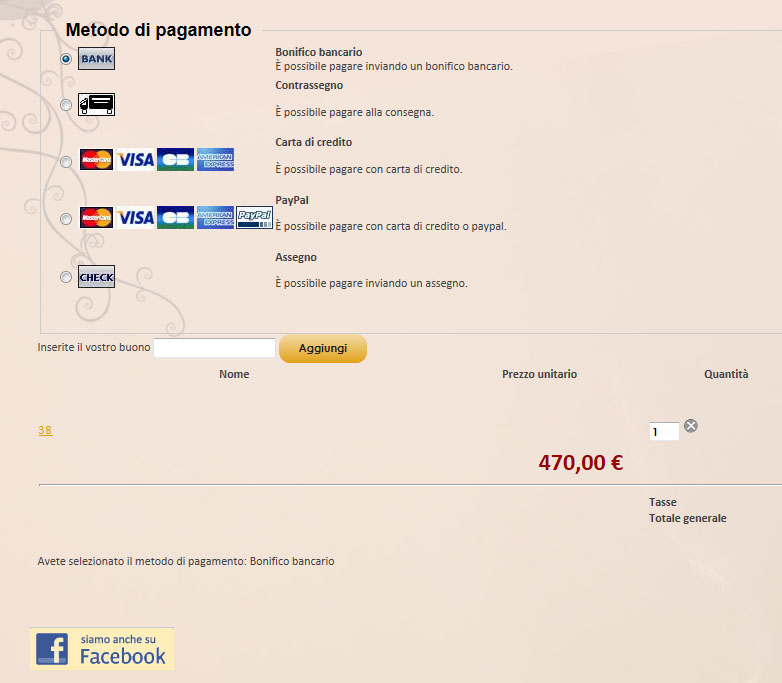This screenshot has height=683, width=782.
Task: Select the Contrassegno radio button
Action: tap(66, 105)
